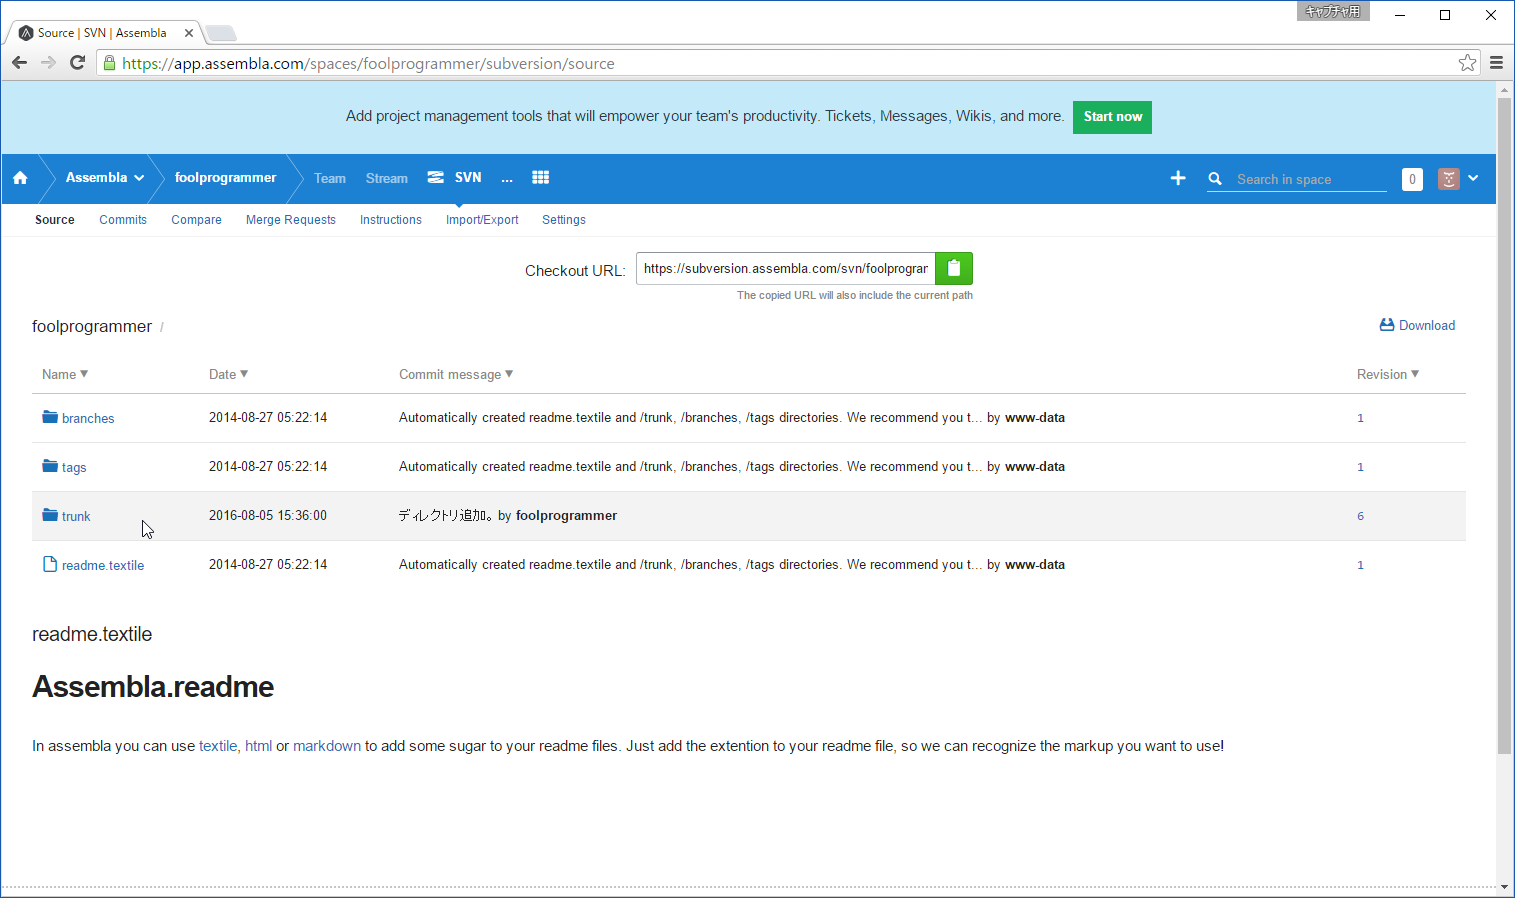Image resolution: width=1515 pixels, height=898 pixels.
Task: Click the tags folder icon
Action: pyautogui.click(x=50, y=466)
